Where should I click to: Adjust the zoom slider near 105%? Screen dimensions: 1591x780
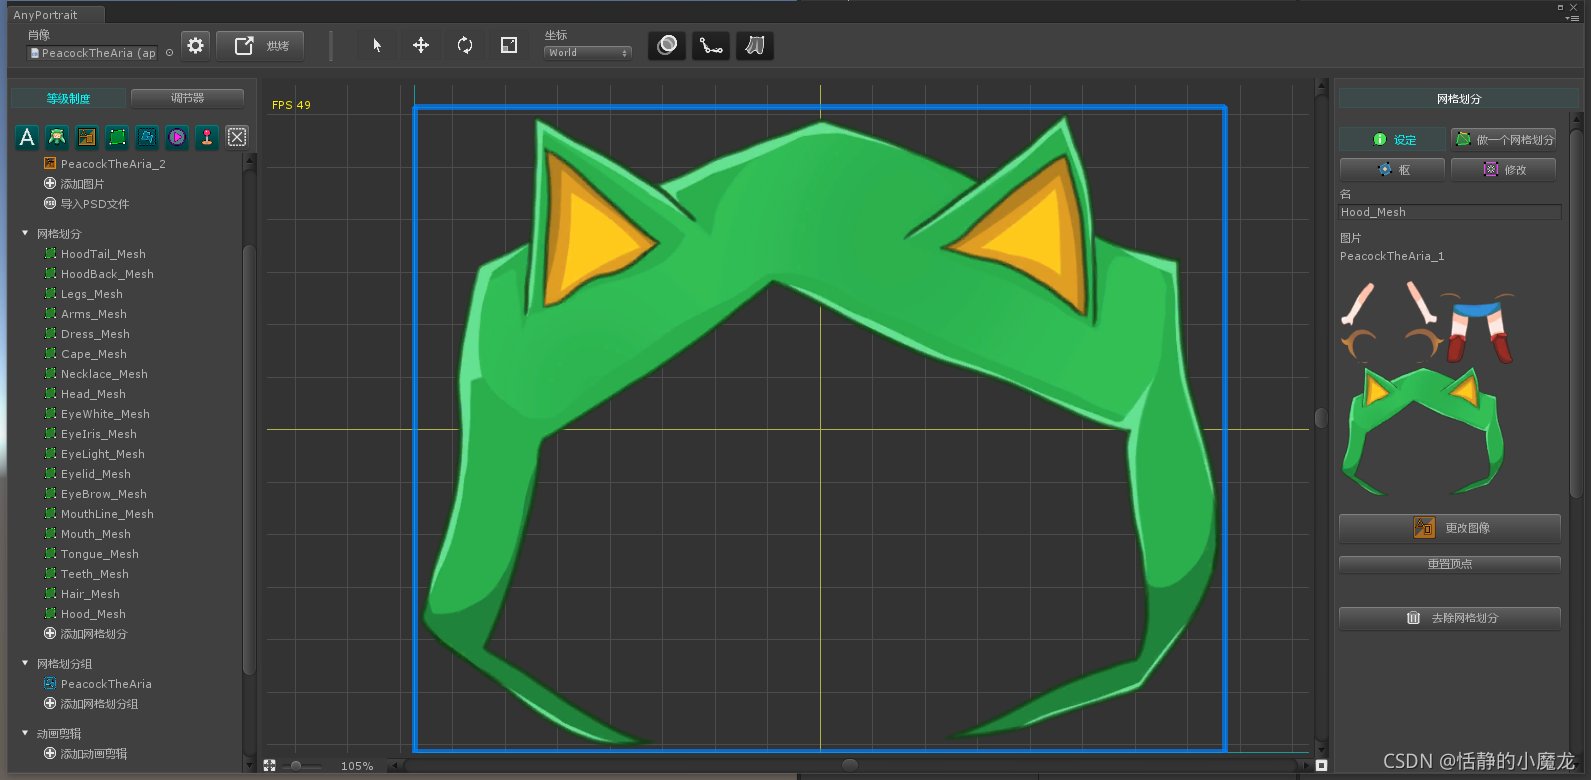(296, 766)
